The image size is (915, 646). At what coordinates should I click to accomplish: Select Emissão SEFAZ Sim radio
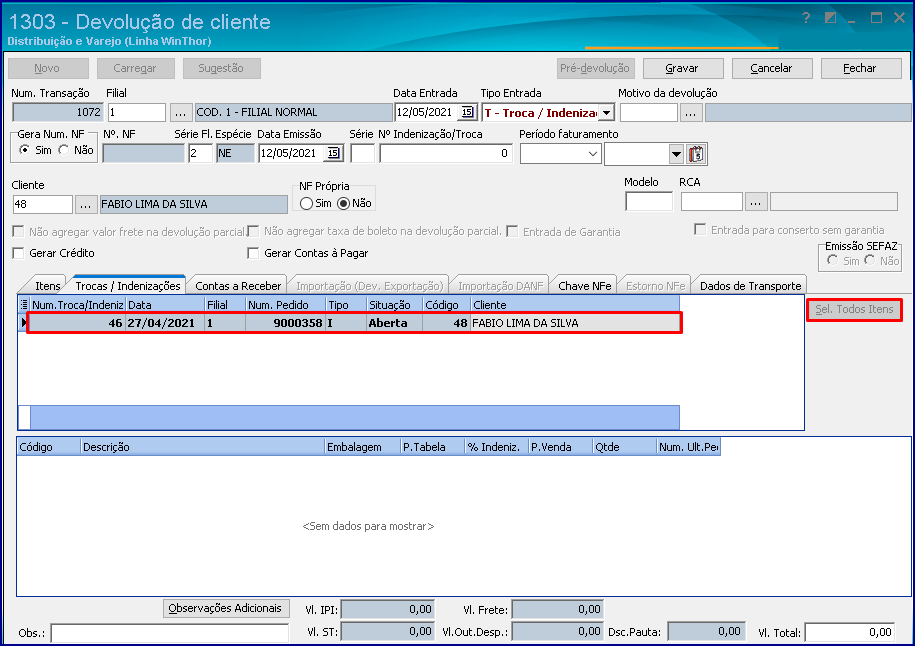click(832, 260)
